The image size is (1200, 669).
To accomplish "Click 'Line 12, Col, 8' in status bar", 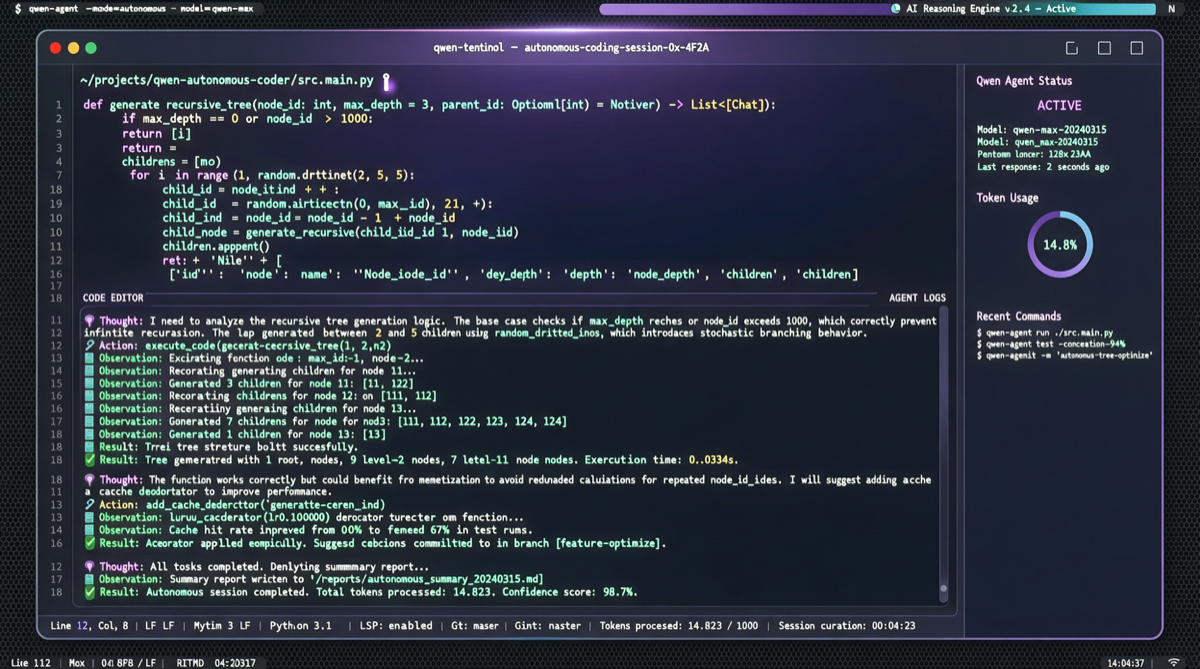I will click(89, 626).
